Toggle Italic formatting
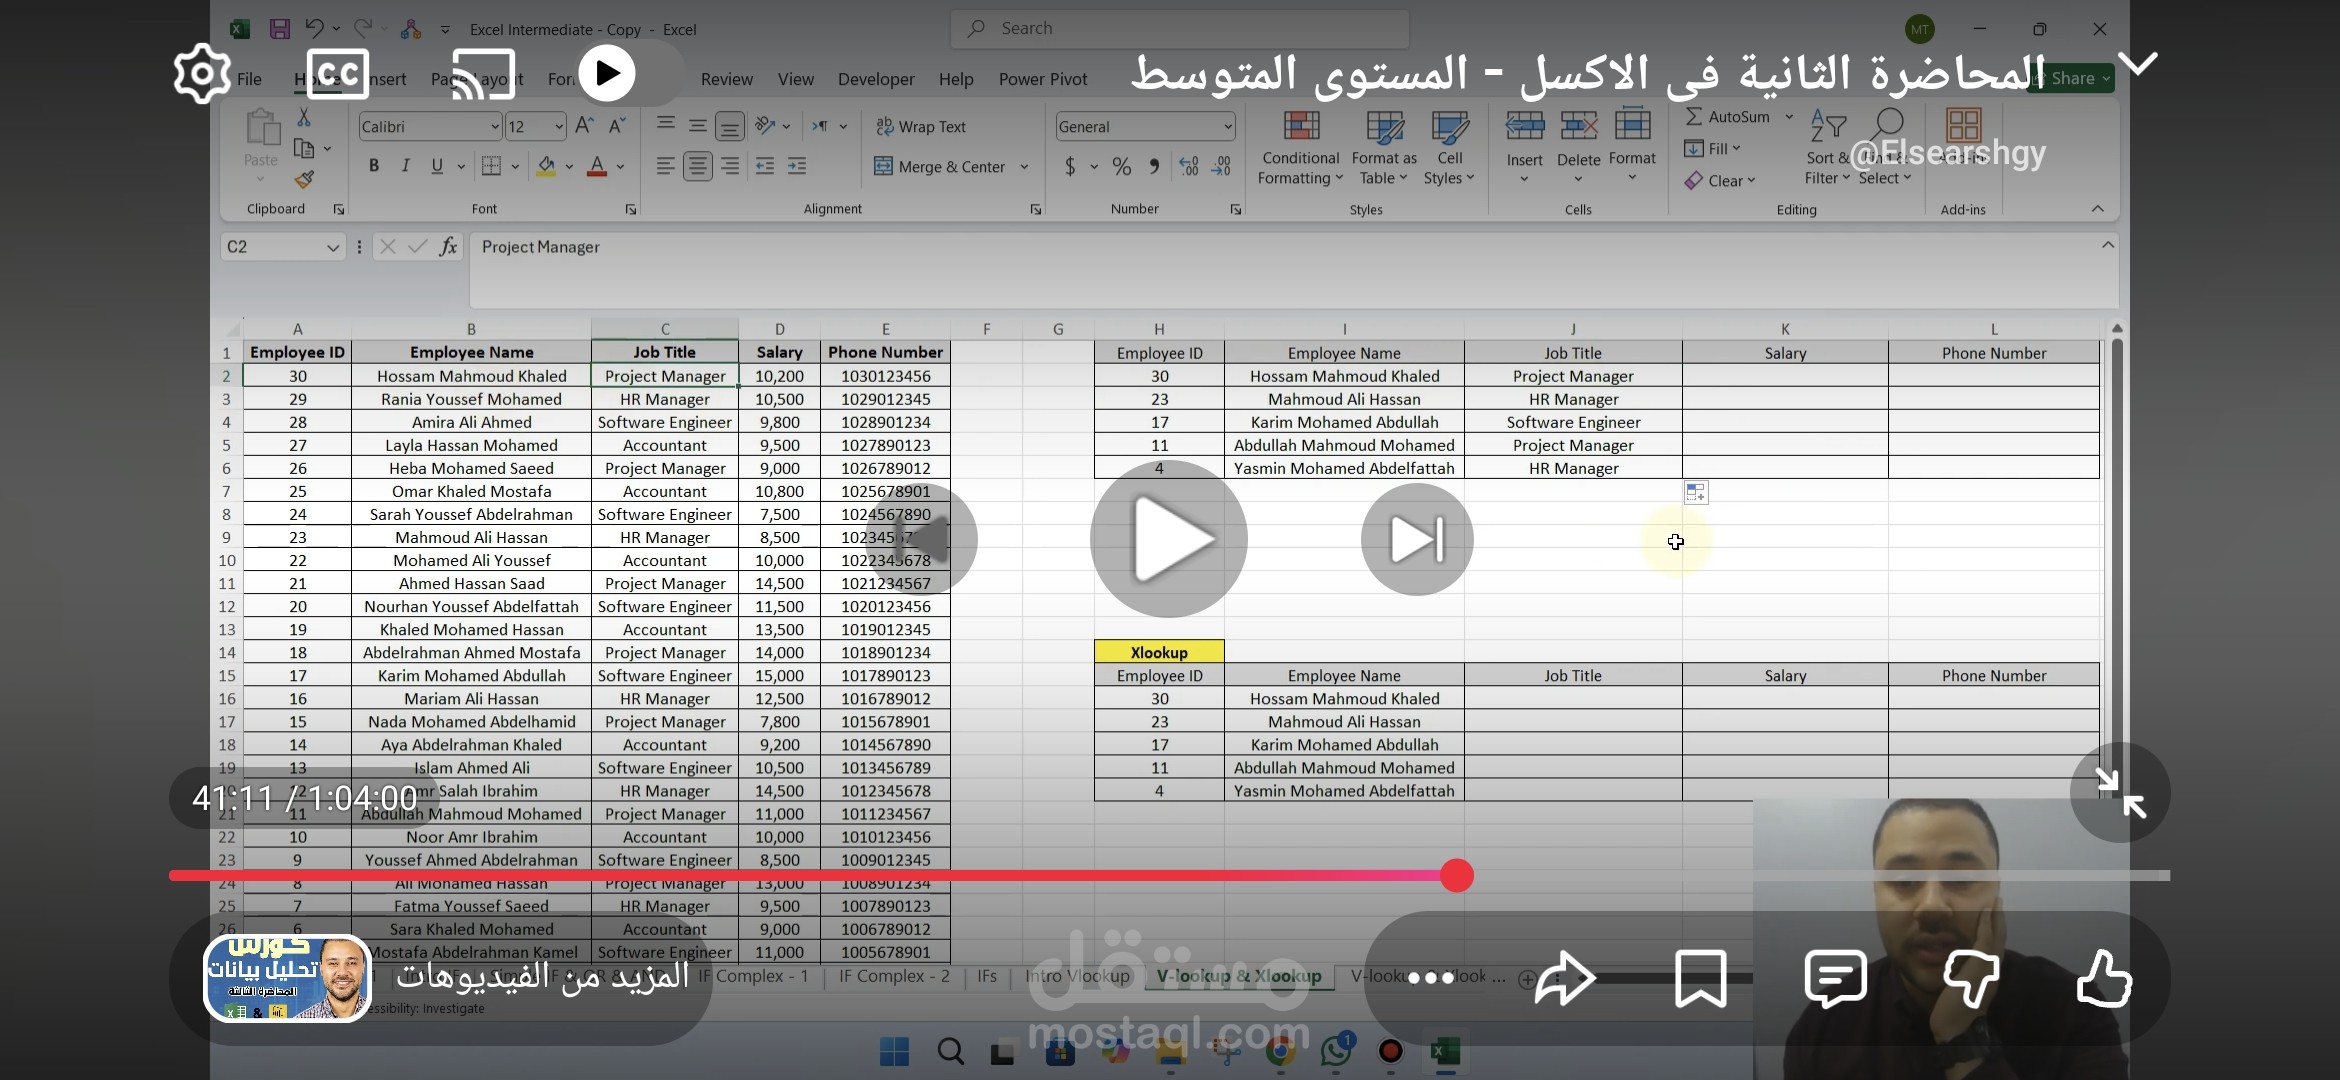 [x=405, y=166]
